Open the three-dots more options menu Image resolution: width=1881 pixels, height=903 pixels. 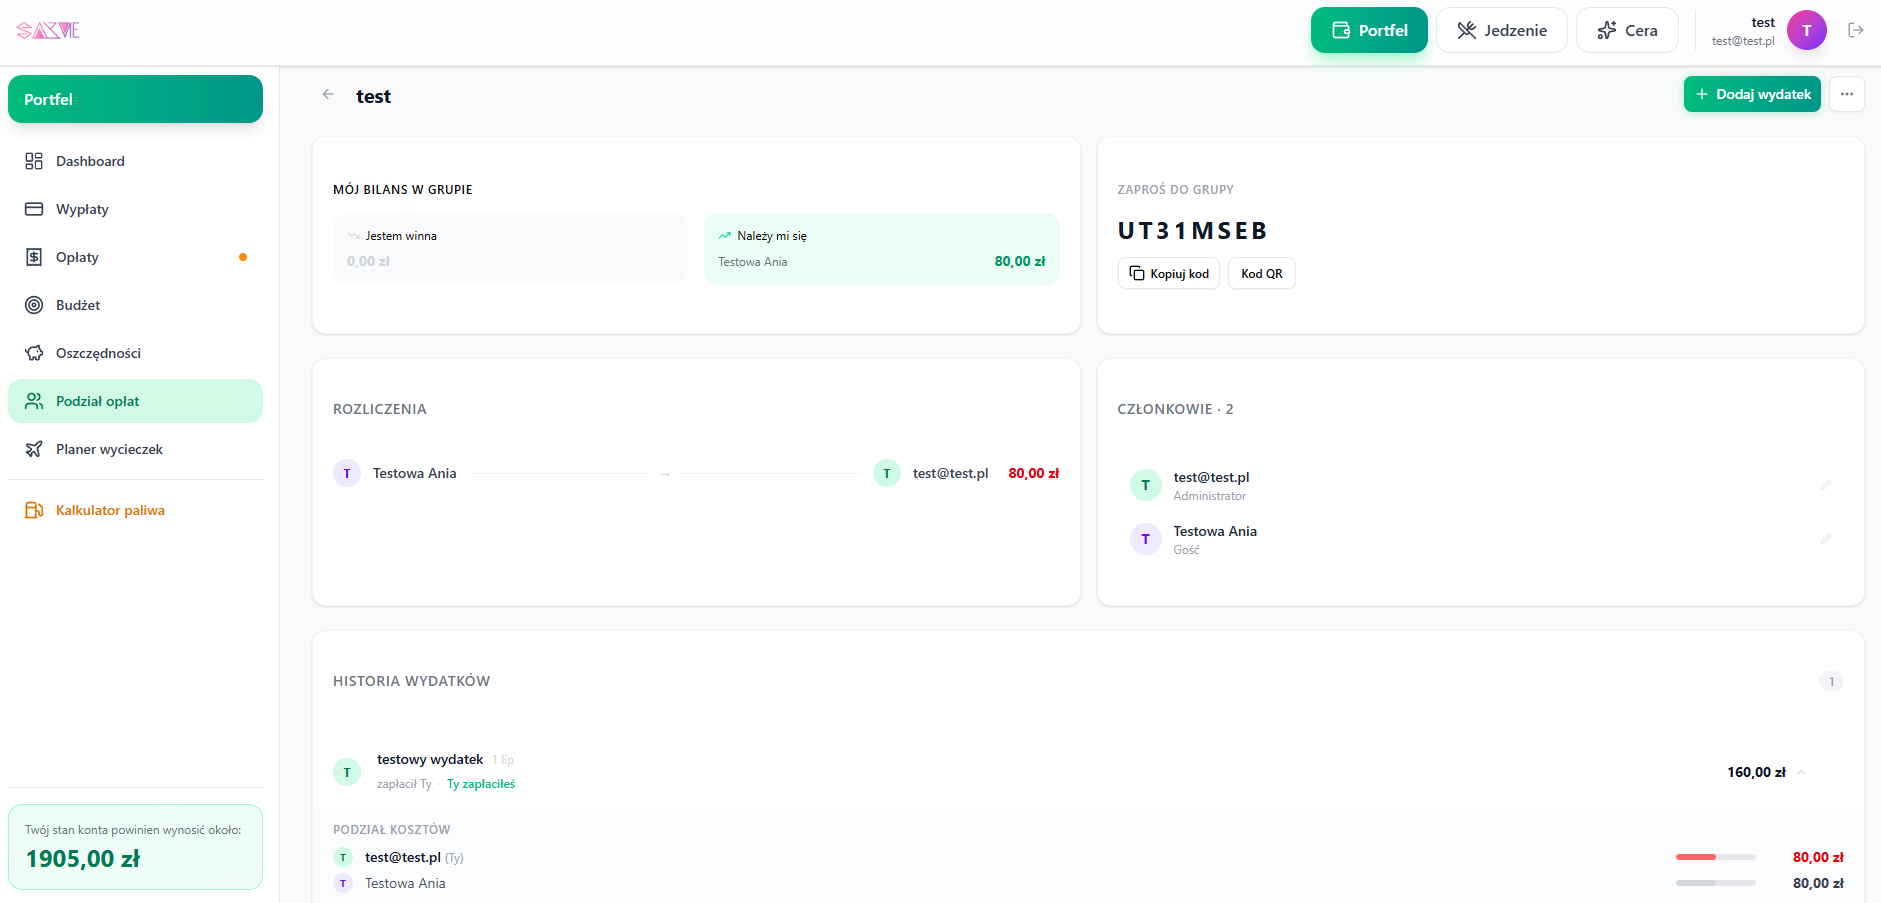(1846, 94)
